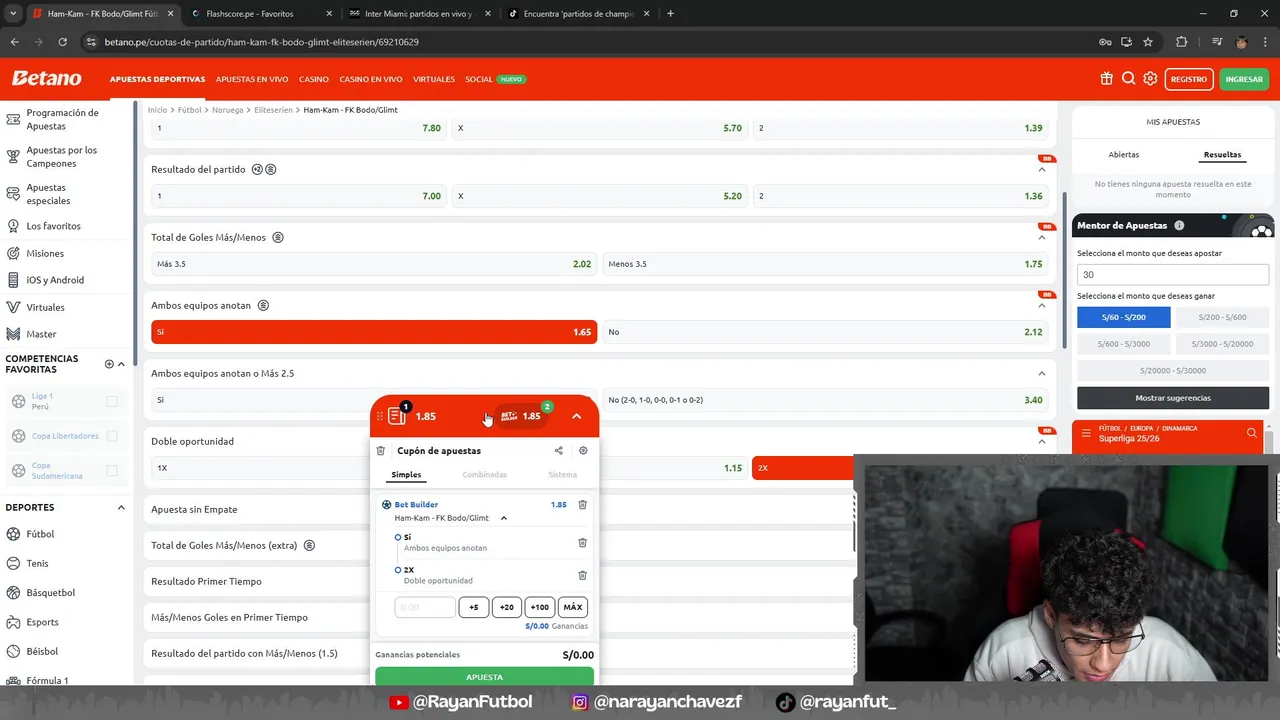Collapse the bet slip with header chevron

(576, 416)
